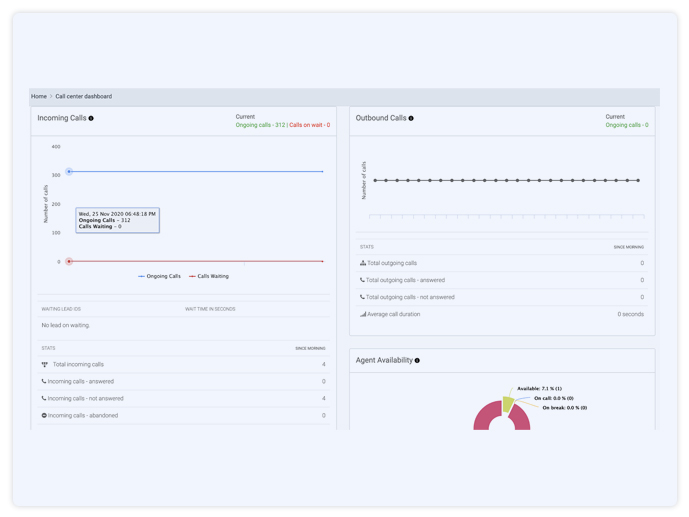
Task: Click the blue Ongoing Calls starting data point
Action: point(69,172)
